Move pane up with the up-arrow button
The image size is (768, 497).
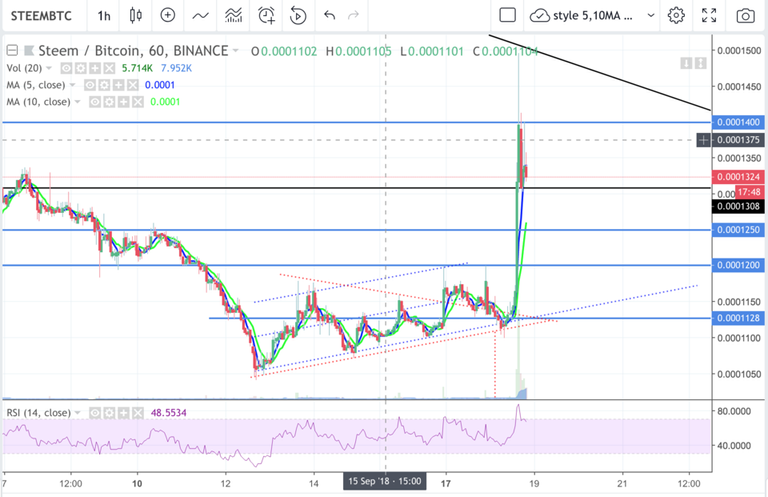coord(700,63)
